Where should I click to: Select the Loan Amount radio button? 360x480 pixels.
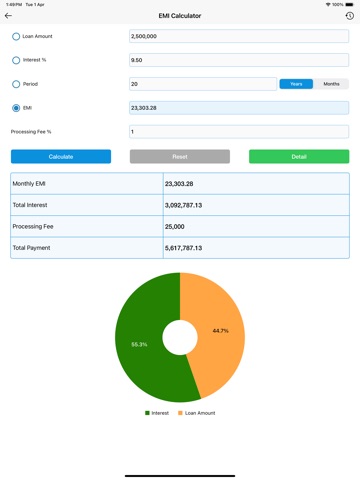pos(16,36)
